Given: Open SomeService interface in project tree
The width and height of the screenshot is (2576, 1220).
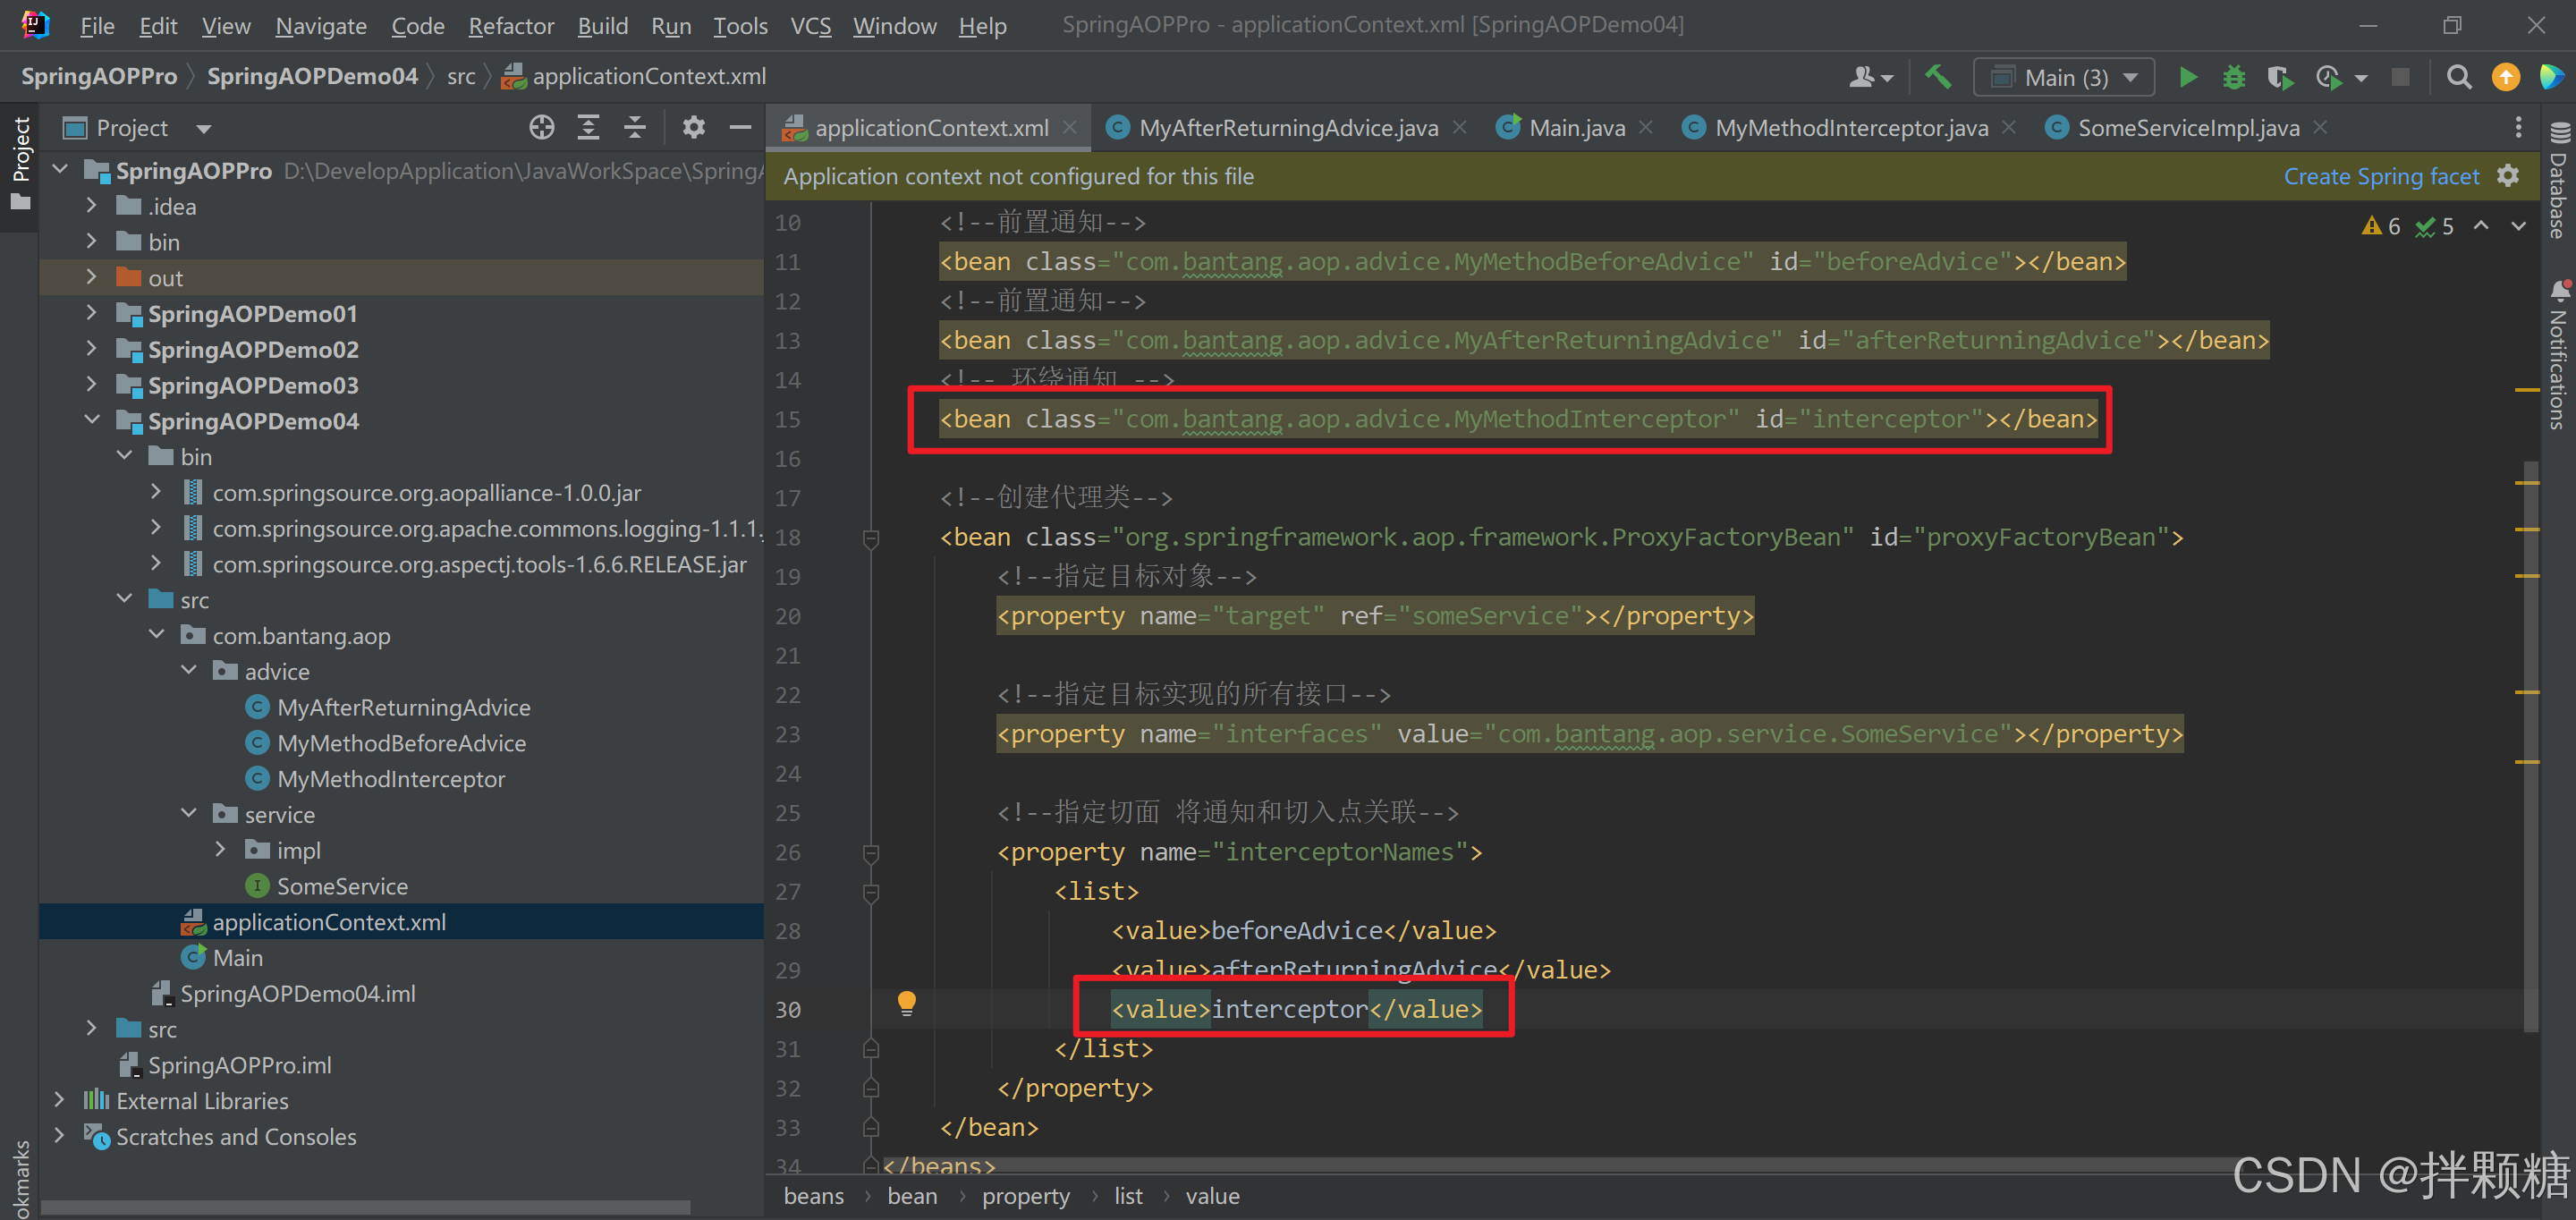Looking at the screenshot, I should click(x=342, y=886).
